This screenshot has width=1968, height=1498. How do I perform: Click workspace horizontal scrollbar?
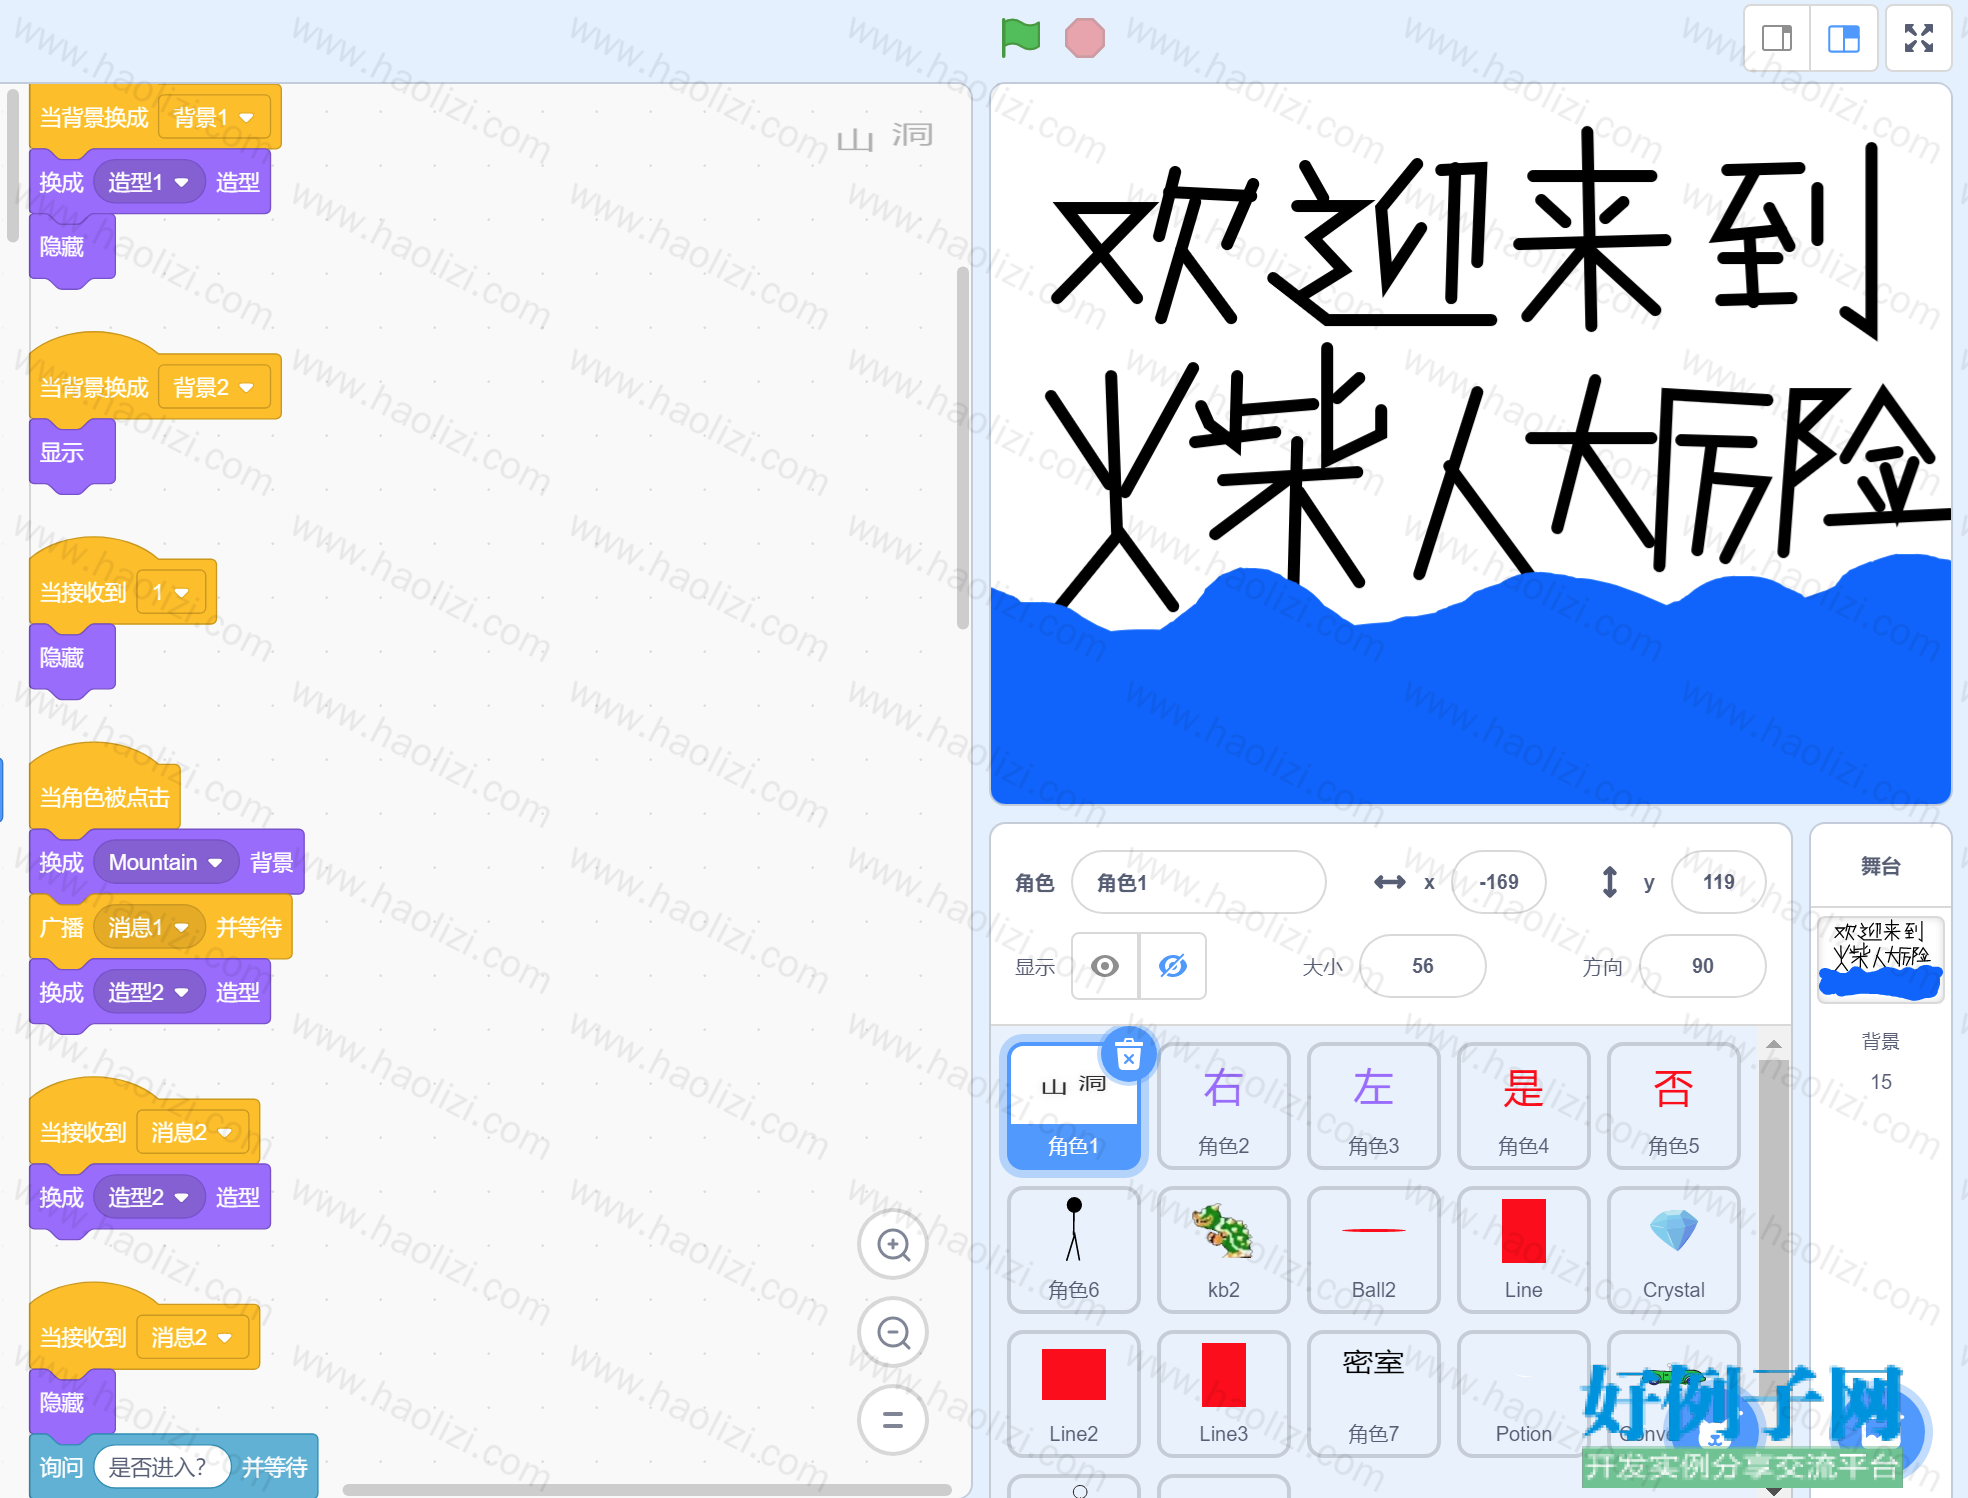point(646,1490)
